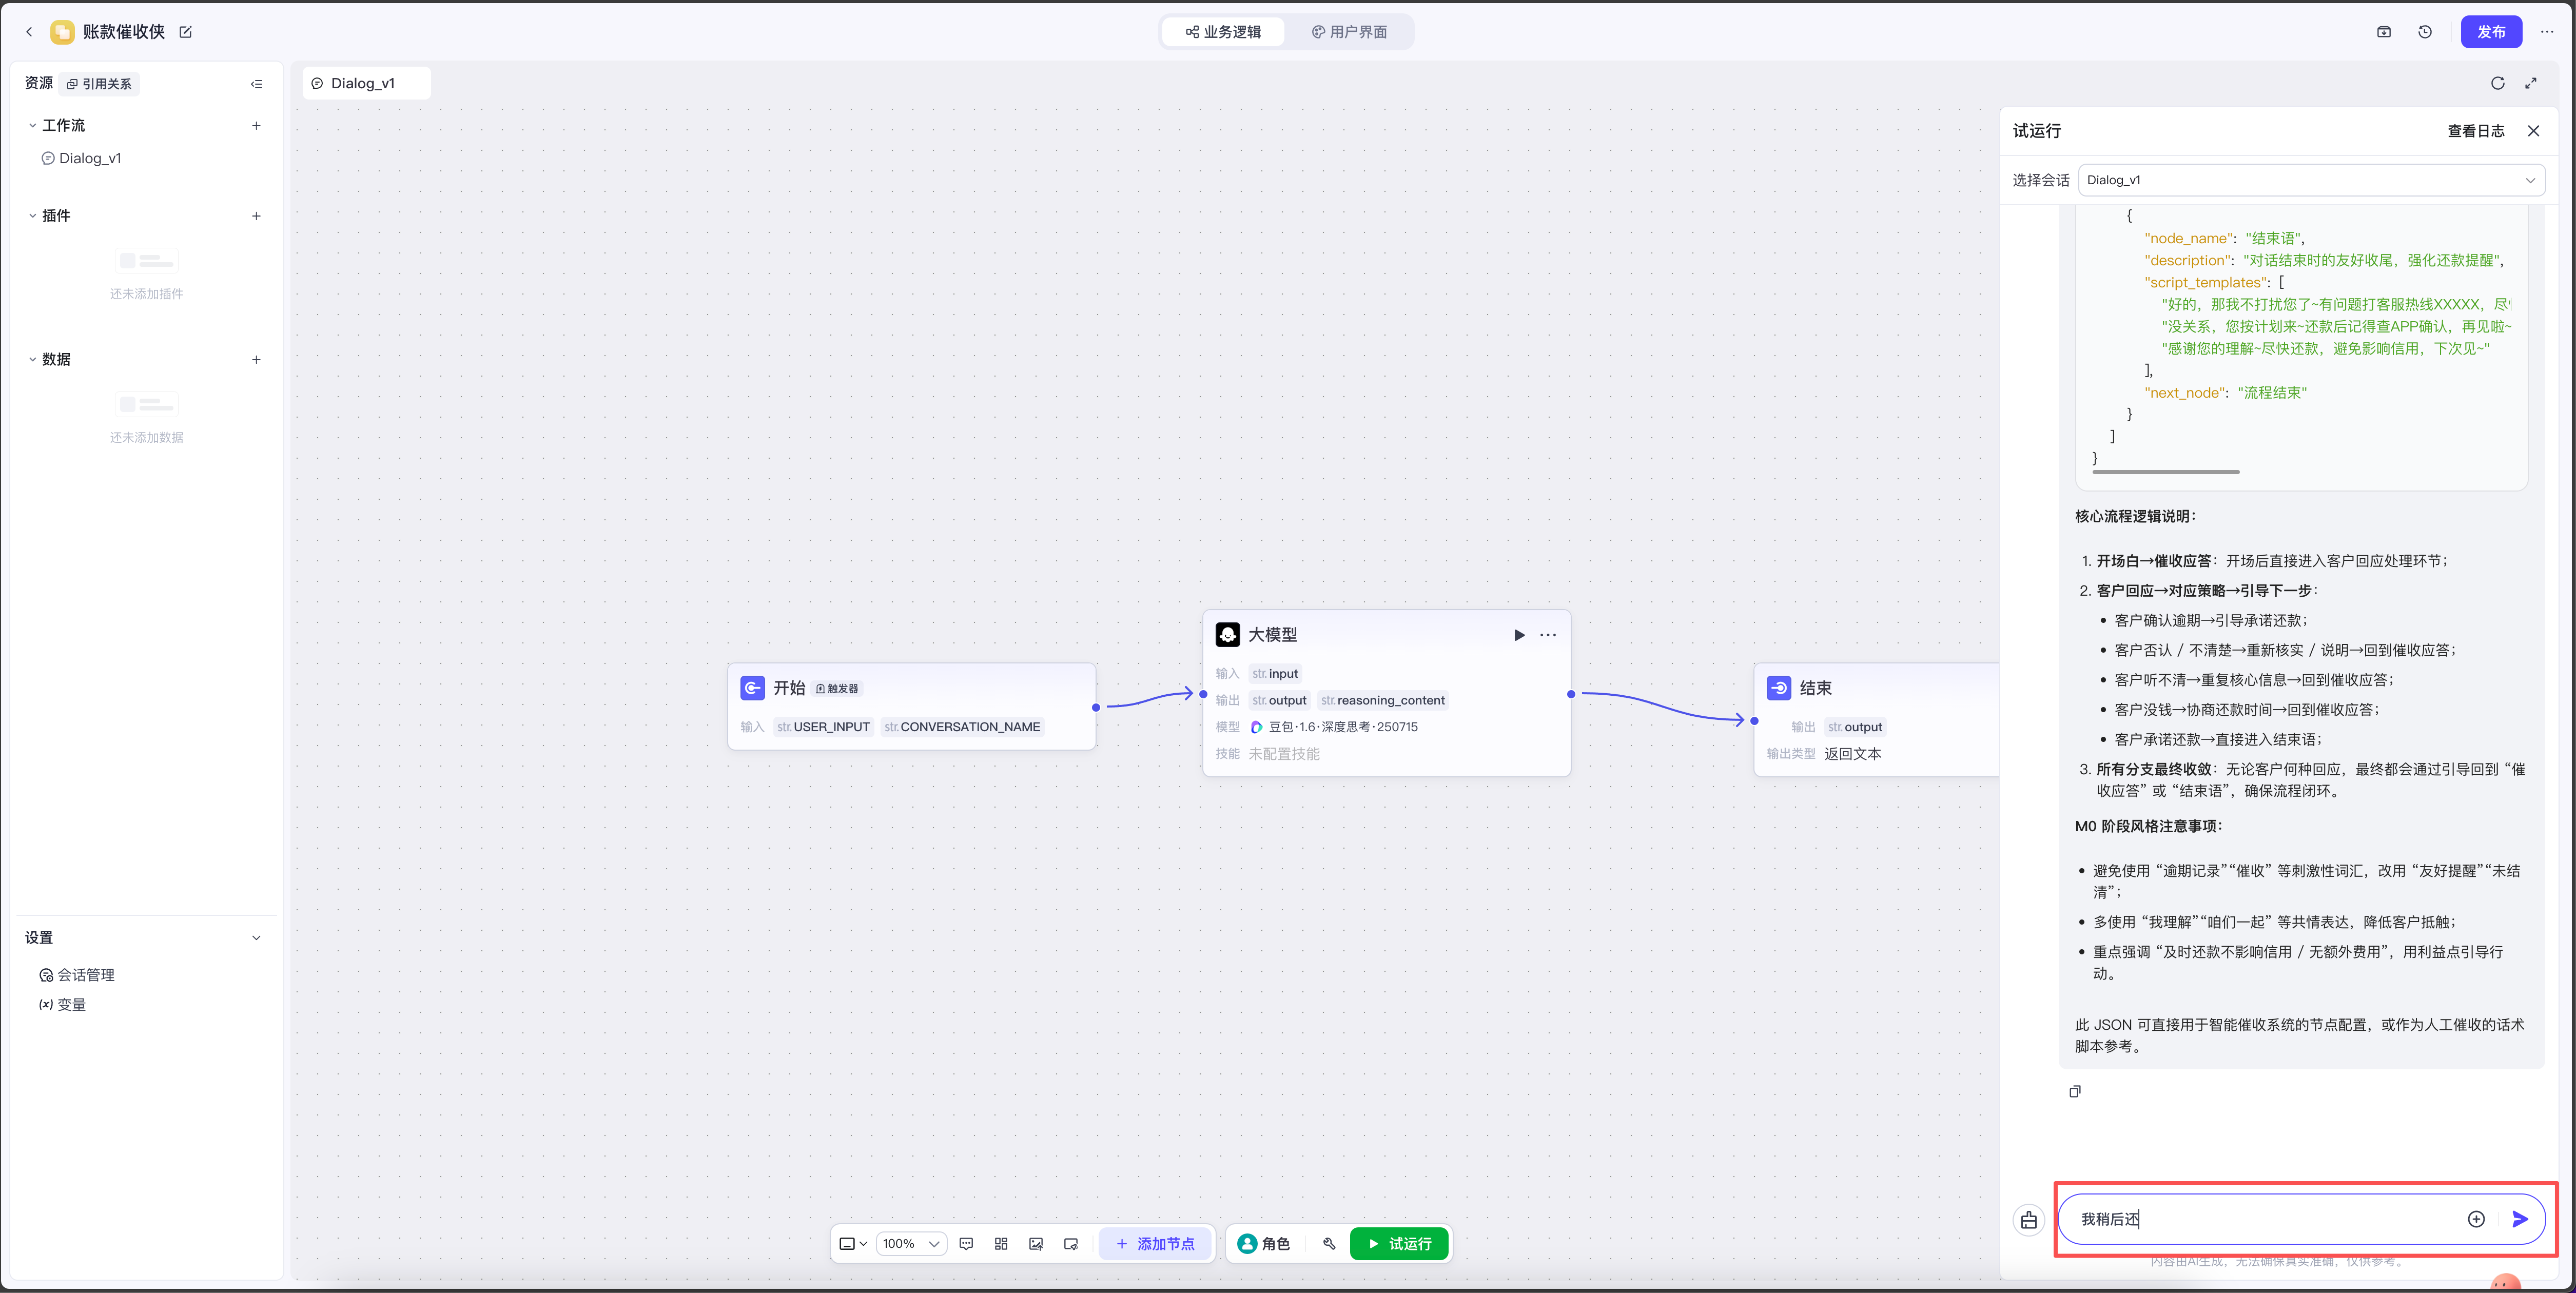Click the plus attachment icon in the chat input

pyautogui.click(x=2476, y=1219)
